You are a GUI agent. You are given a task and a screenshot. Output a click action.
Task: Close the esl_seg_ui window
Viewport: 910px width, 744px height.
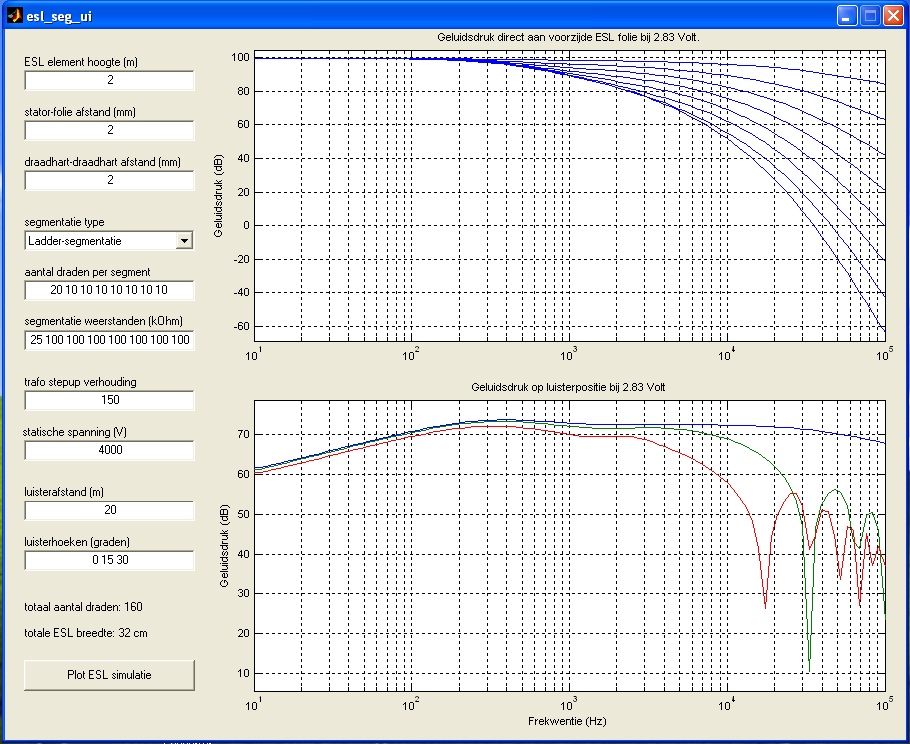coord(893,16)
